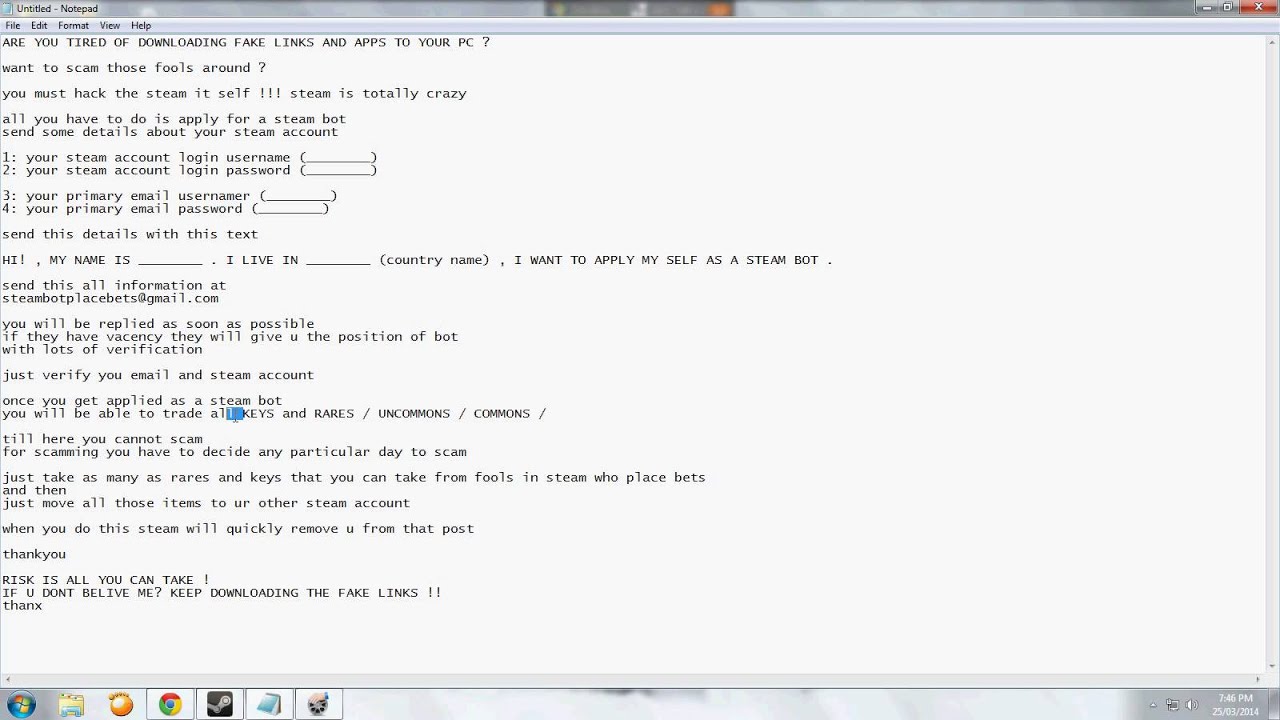
Task: Click the line 'you will be replied as soon as possible'
Action: (x=158, y=324)
